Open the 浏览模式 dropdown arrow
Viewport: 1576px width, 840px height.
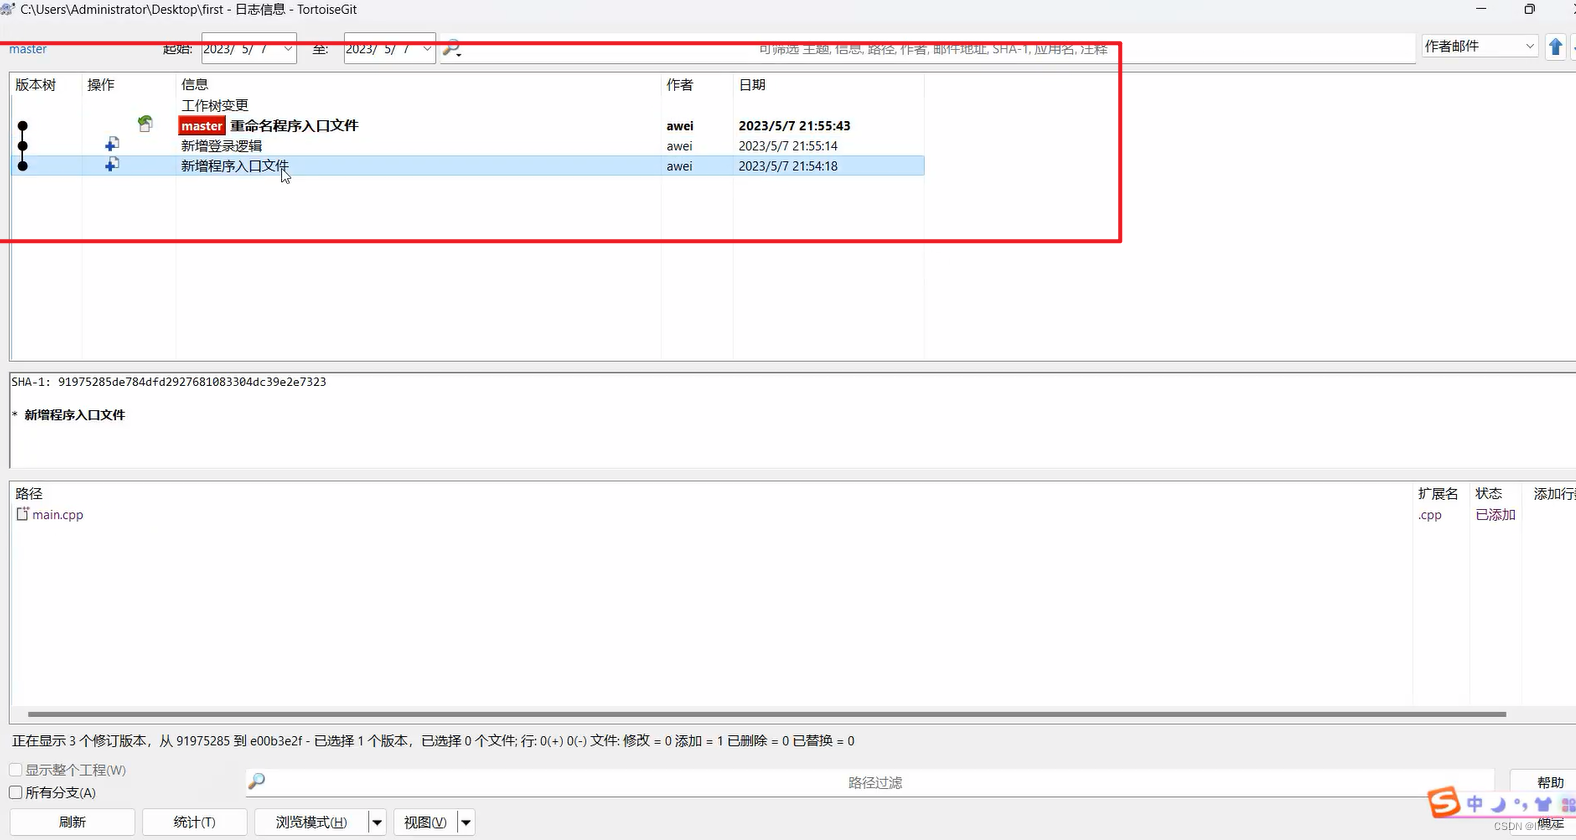377,822
